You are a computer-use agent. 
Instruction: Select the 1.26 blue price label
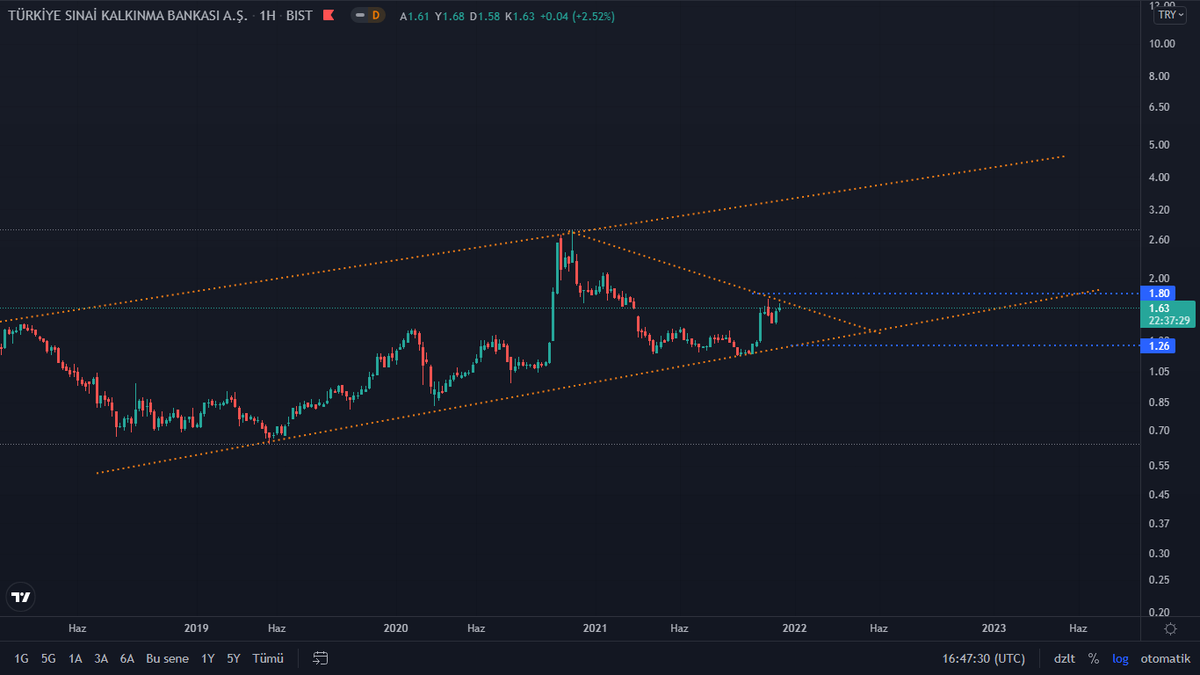[1160, 346]
